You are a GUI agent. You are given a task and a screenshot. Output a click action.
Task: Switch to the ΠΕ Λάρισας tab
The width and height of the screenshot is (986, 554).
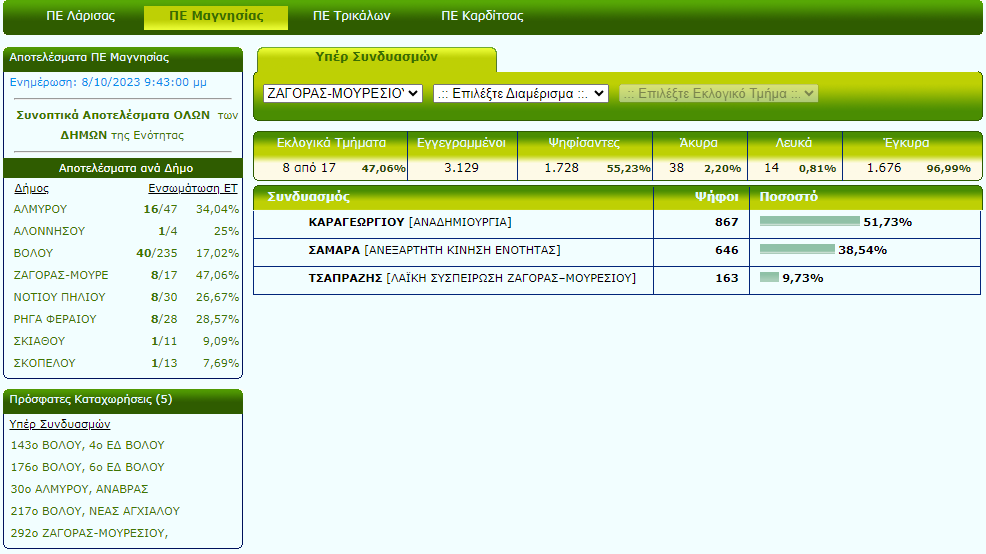pyautogui.click(x=82, y=17)
